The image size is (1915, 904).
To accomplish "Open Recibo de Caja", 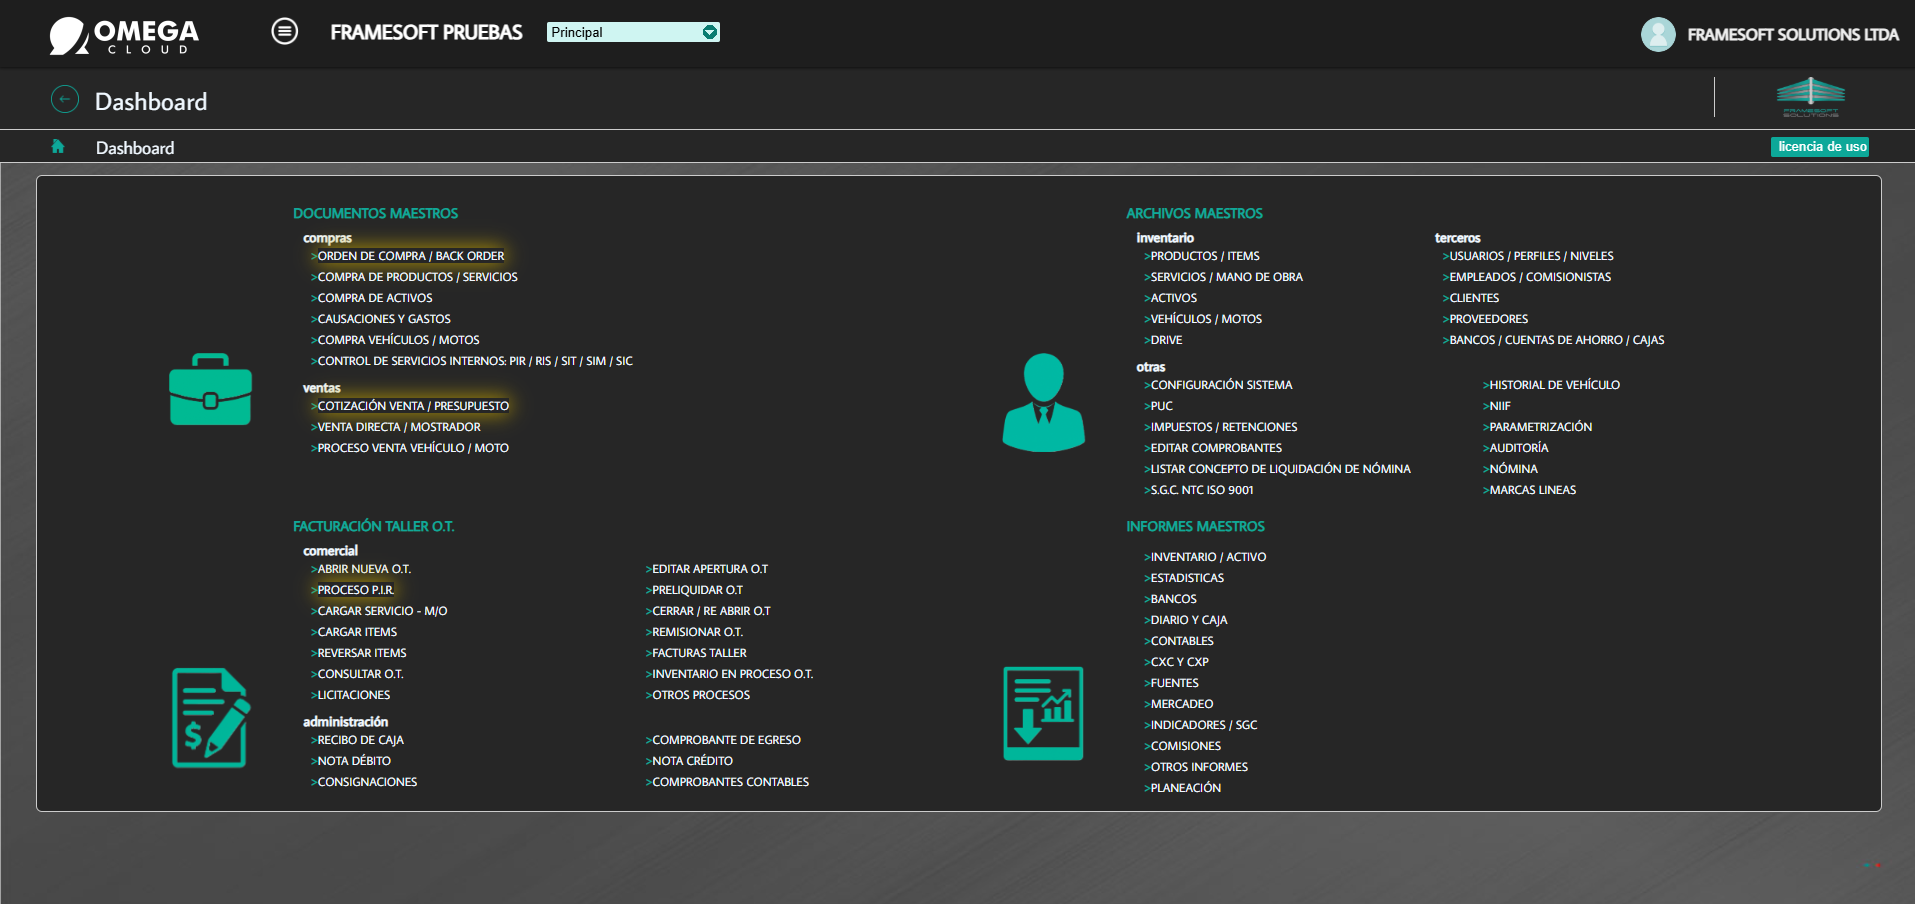I will [x=360, y=740].
